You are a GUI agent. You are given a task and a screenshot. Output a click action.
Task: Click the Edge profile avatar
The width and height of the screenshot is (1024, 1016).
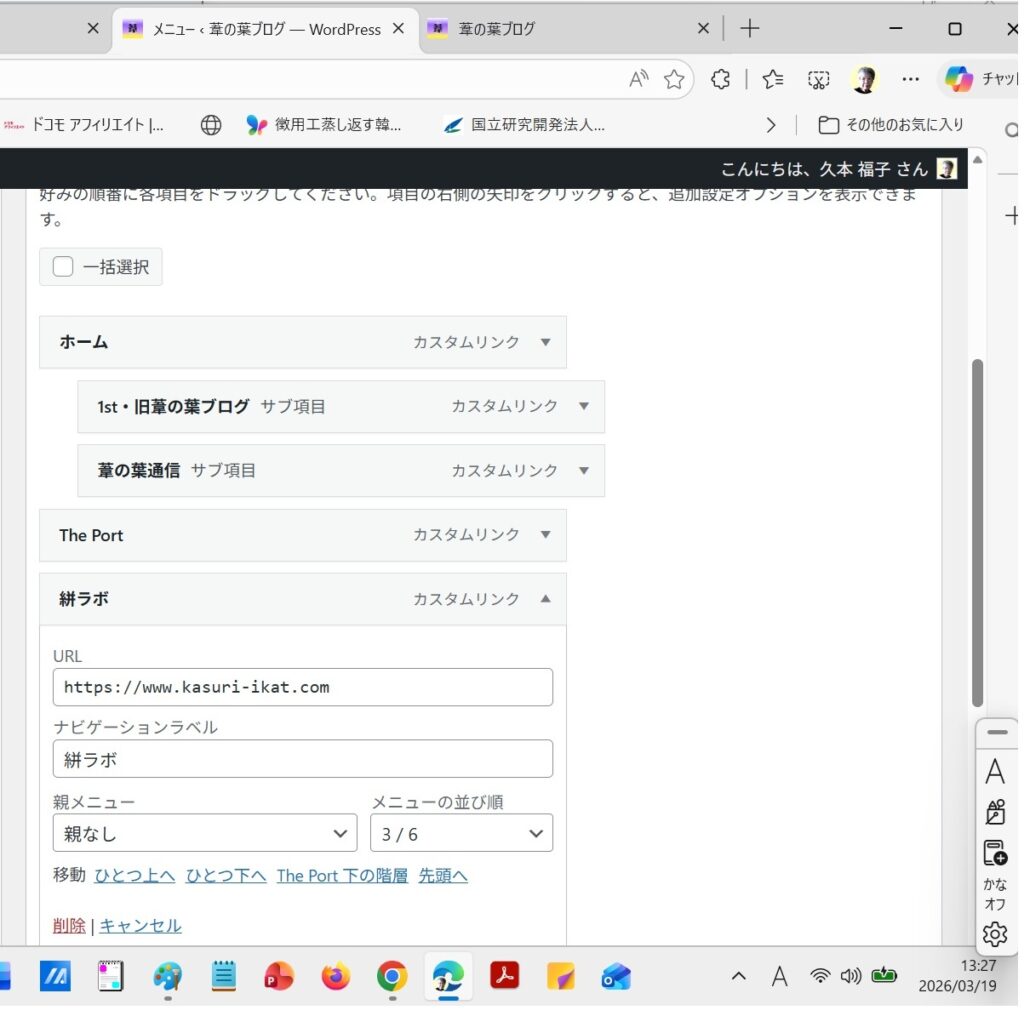click(864, 79)
